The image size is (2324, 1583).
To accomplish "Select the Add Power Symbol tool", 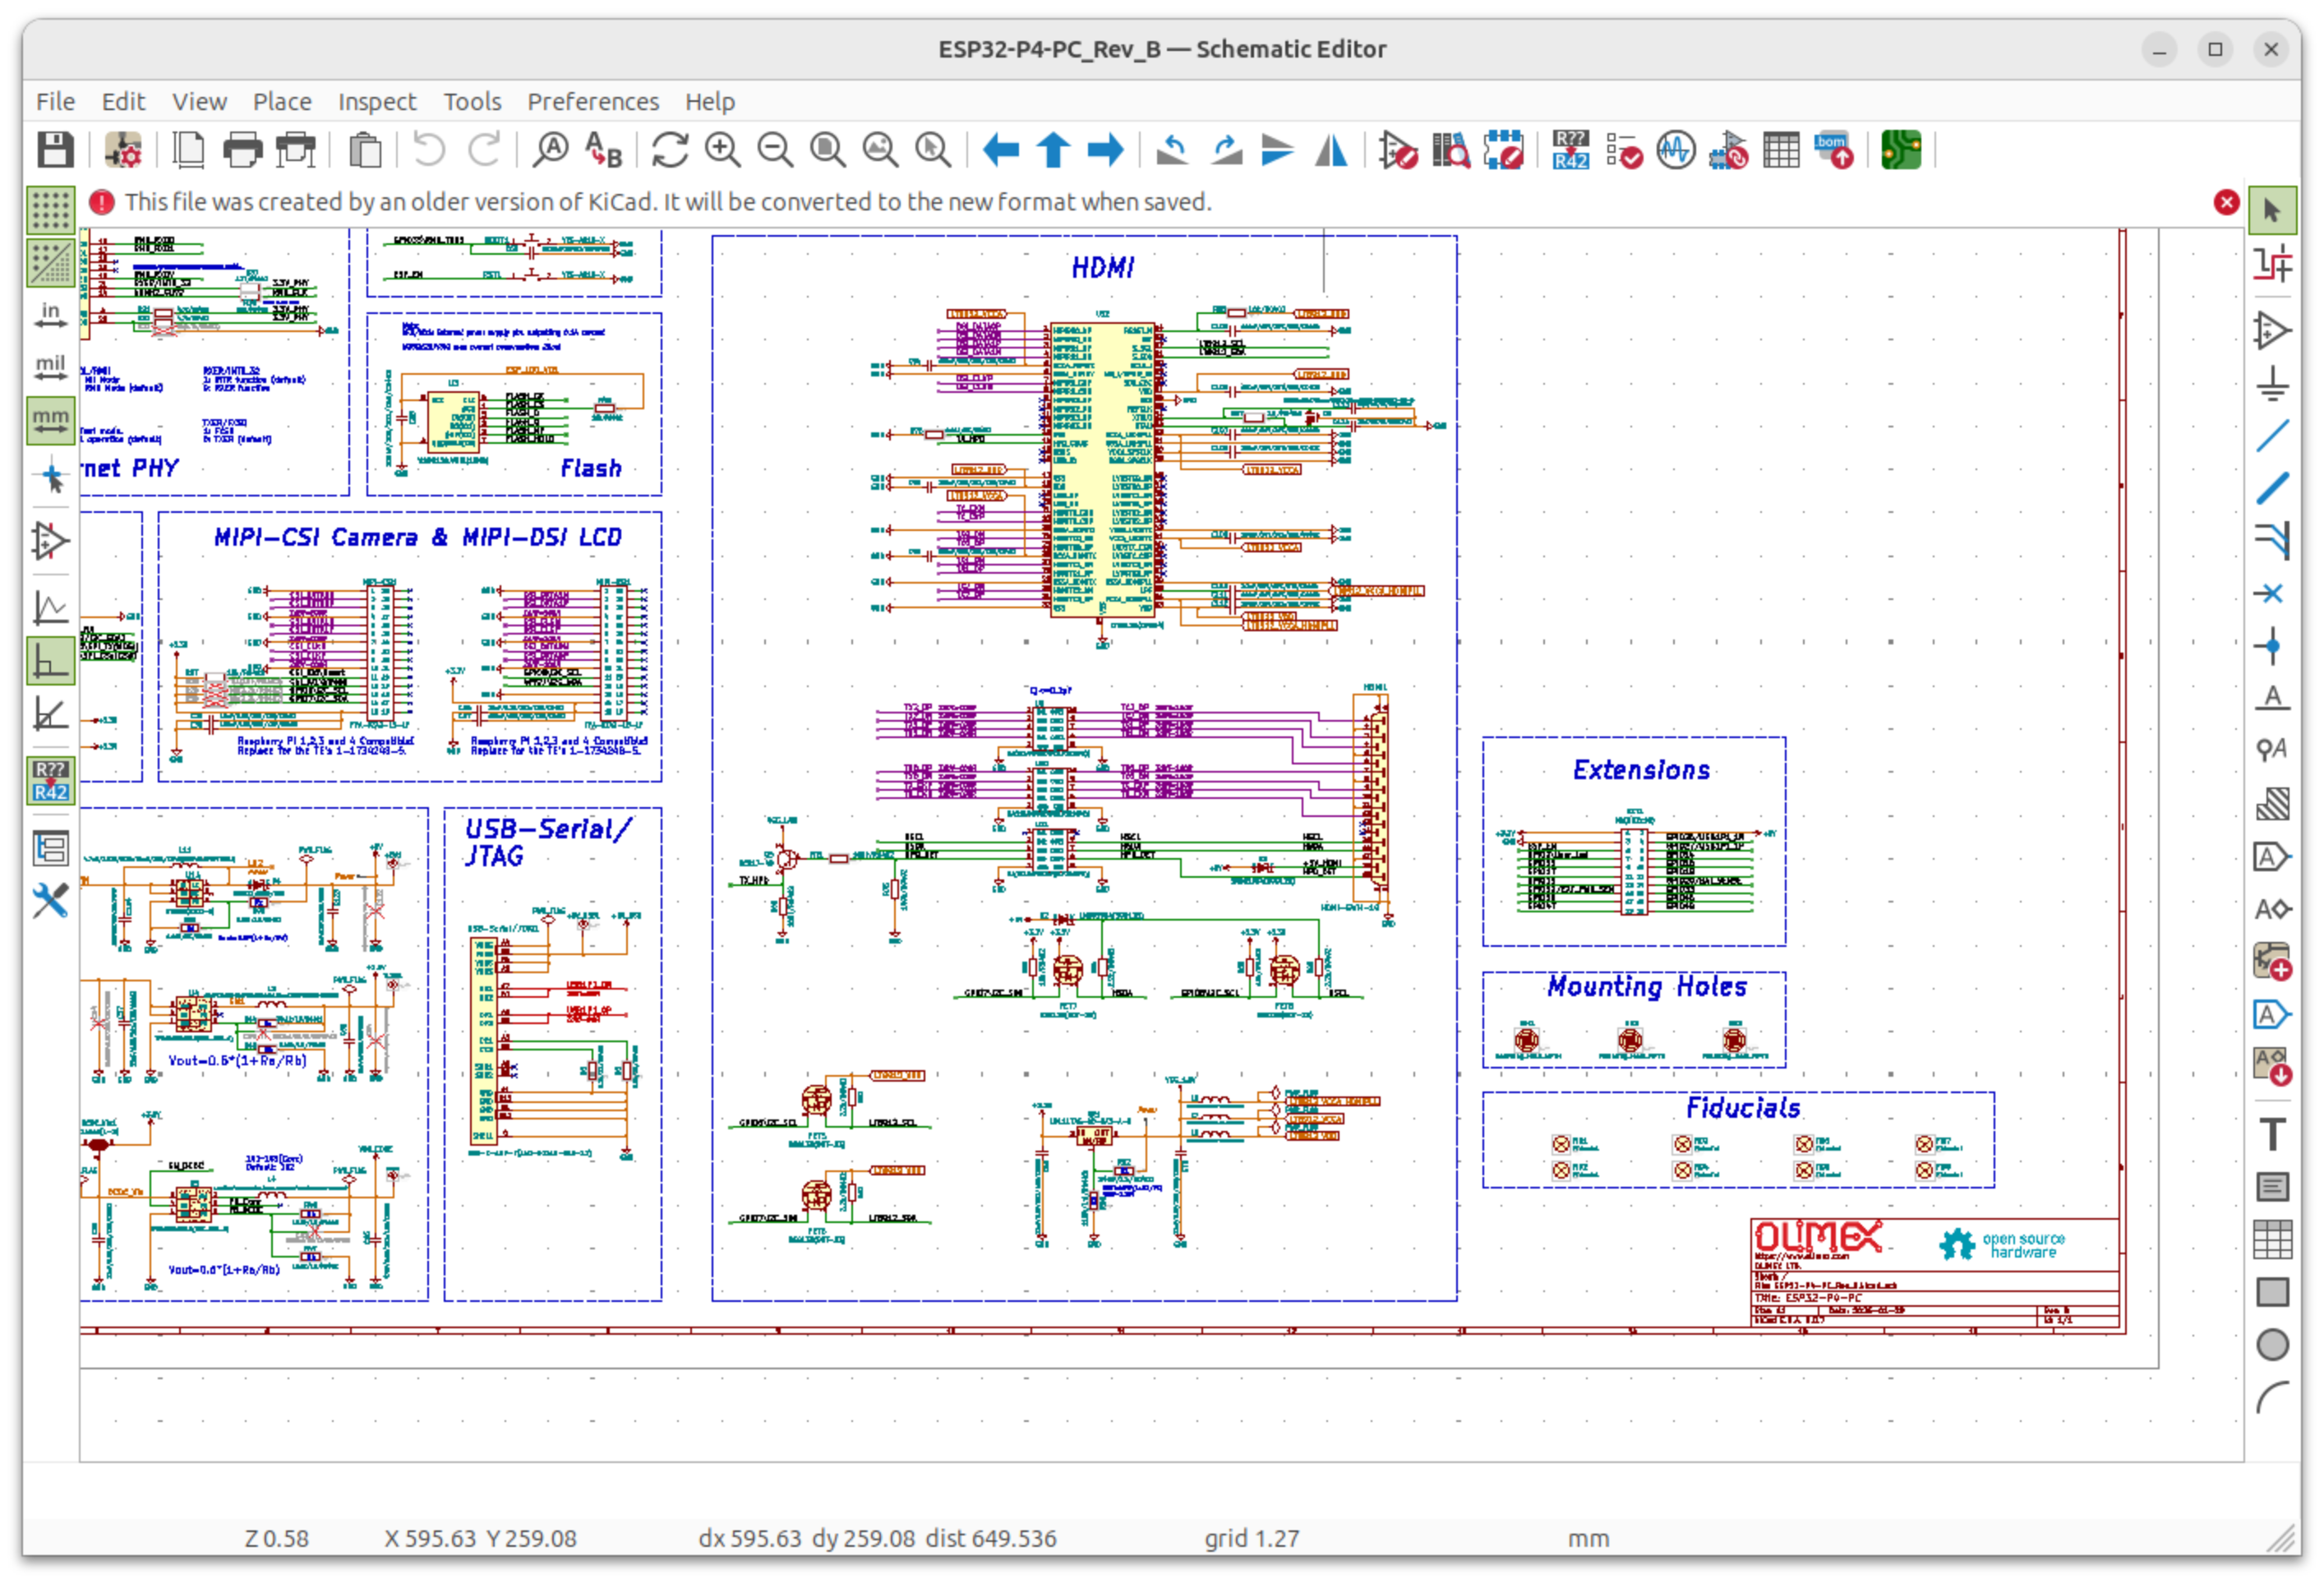I will pos(2272,383).
